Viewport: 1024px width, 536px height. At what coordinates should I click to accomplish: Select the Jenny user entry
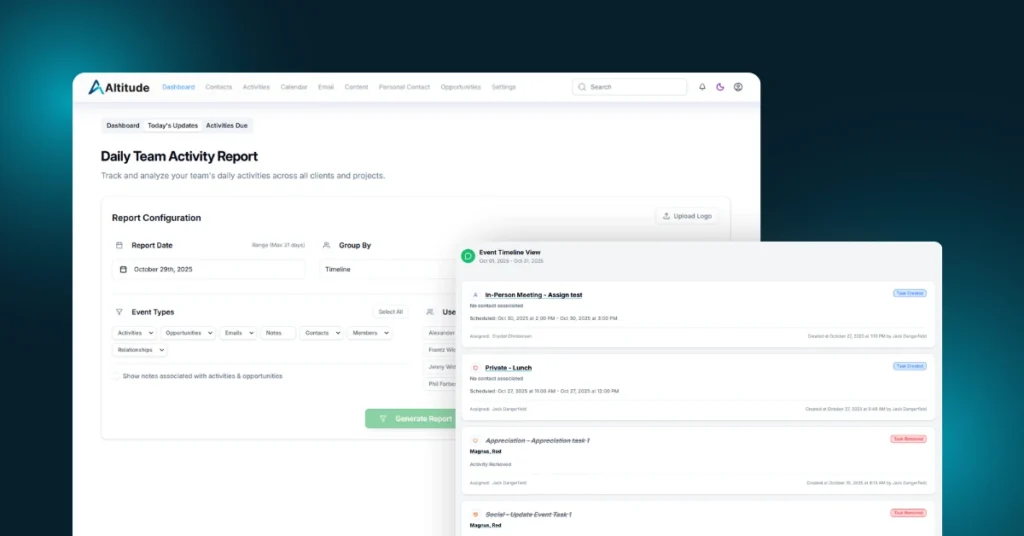pos(441,367)
